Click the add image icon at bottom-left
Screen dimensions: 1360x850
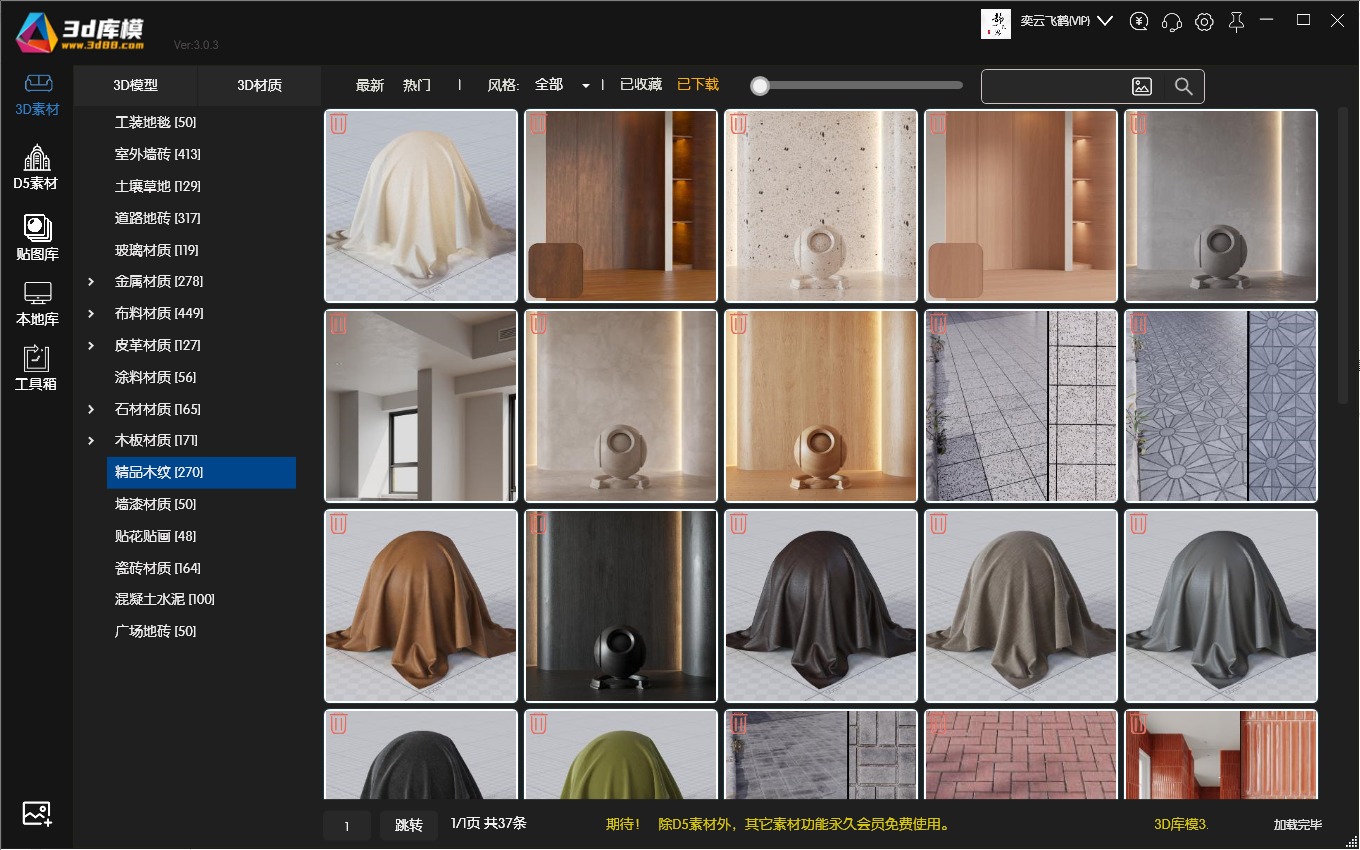click(x=37, y=814)
